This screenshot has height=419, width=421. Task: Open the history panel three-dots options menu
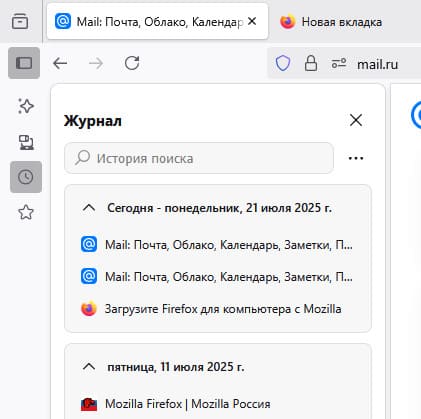(356, 158)
